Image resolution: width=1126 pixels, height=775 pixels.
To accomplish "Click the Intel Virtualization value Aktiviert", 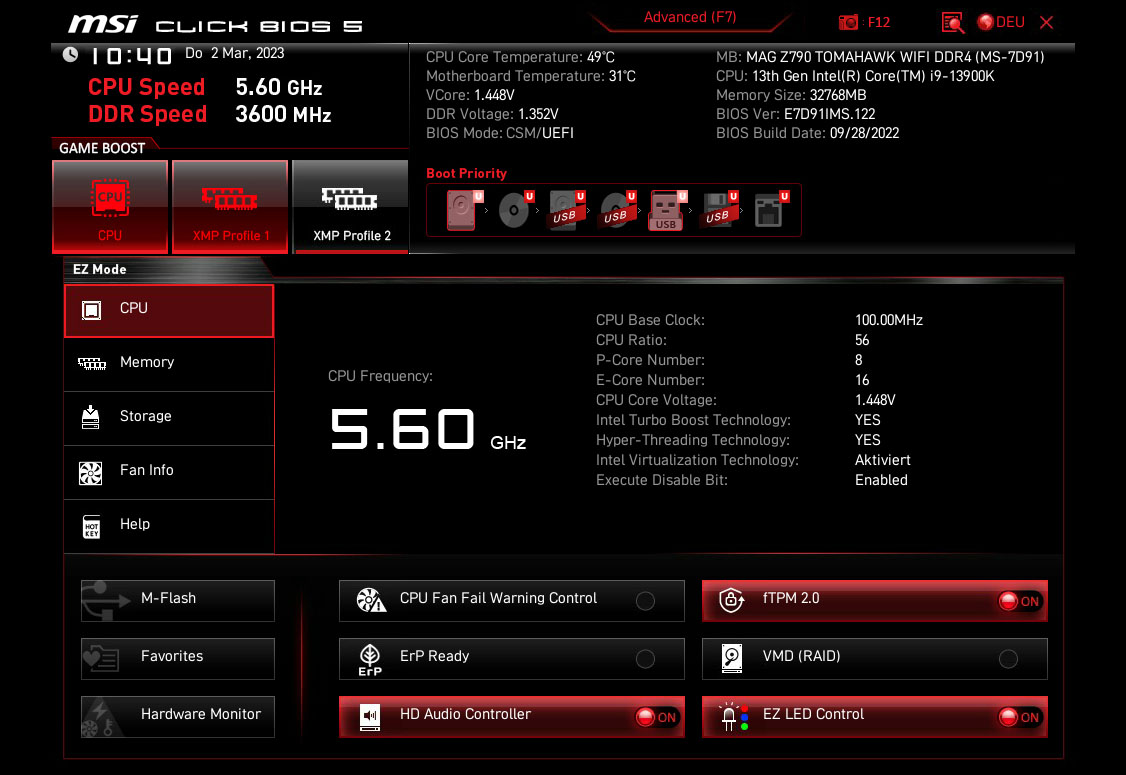I will pyautogui.click(x=883, y=460).
